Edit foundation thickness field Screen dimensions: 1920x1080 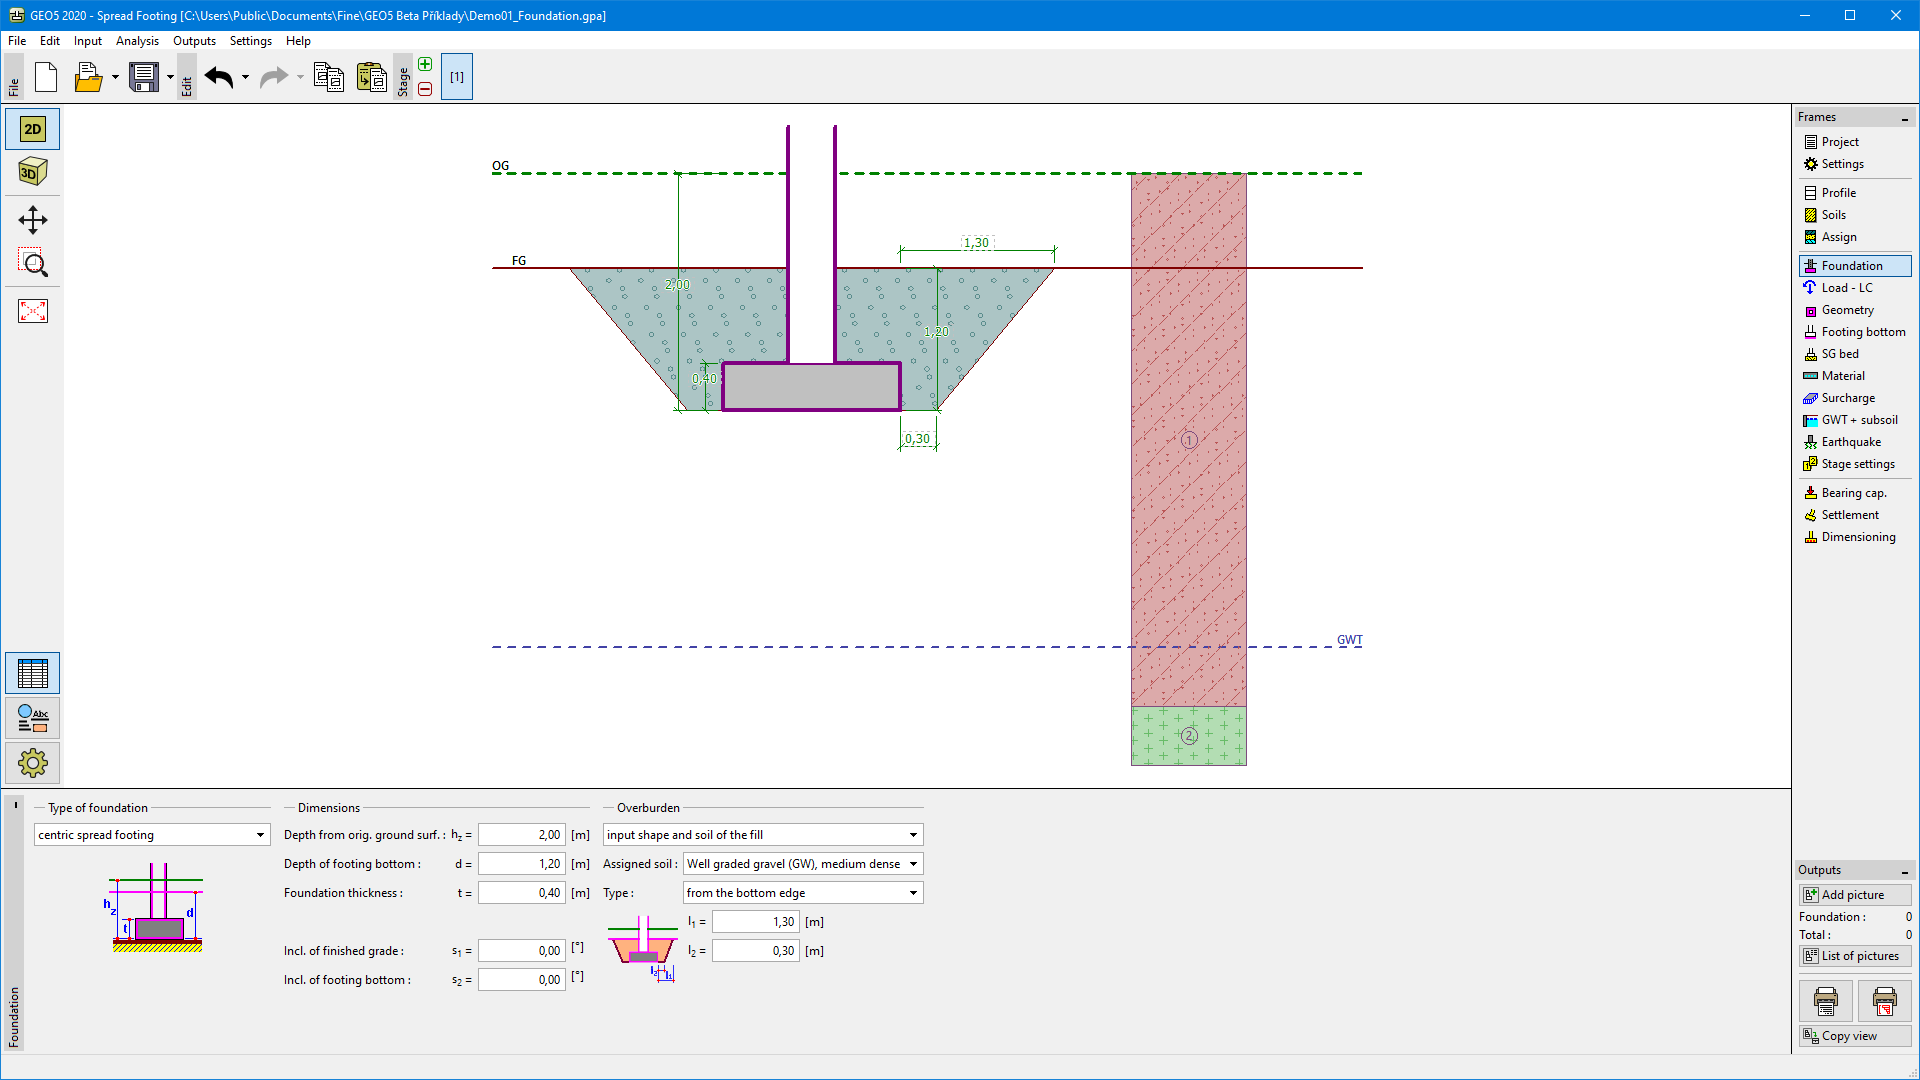coord(522,893)
